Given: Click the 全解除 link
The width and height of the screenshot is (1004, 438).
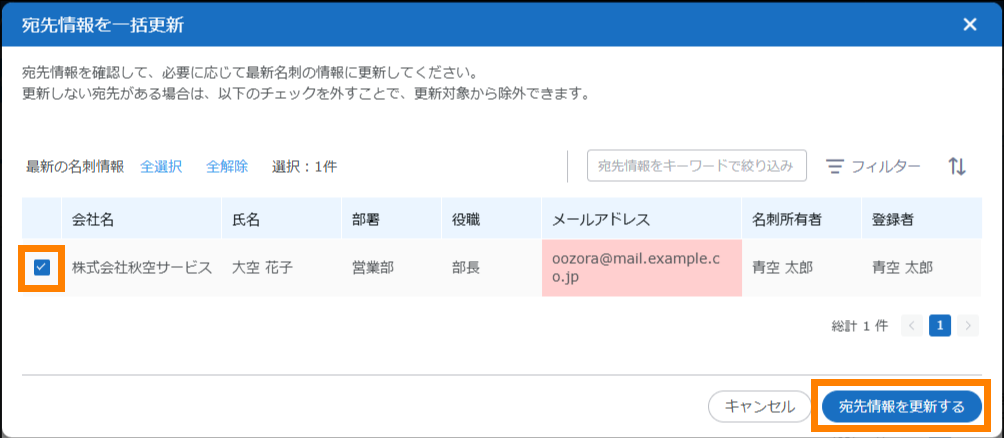Looking at the screenshot, I should point(227,167).
